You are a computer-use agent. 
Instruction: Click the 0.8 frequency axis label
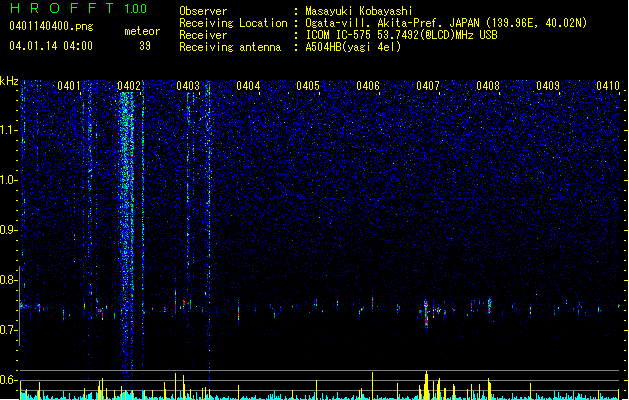click(x=9, y=280)
